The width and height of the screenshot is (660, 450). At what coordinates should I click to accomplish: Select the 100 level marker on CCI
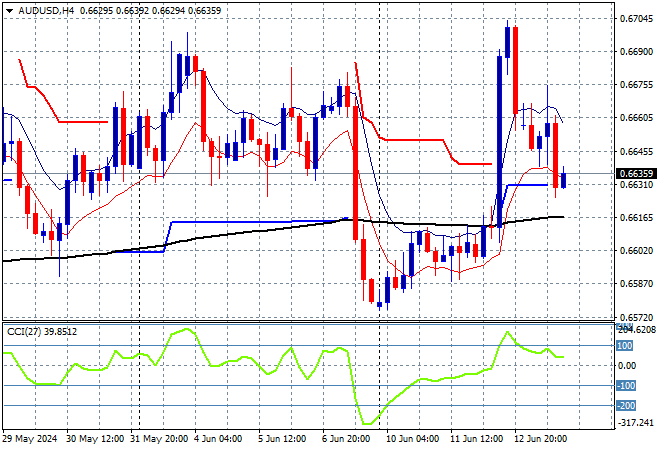pyautogui.click(x=625, y=346)
